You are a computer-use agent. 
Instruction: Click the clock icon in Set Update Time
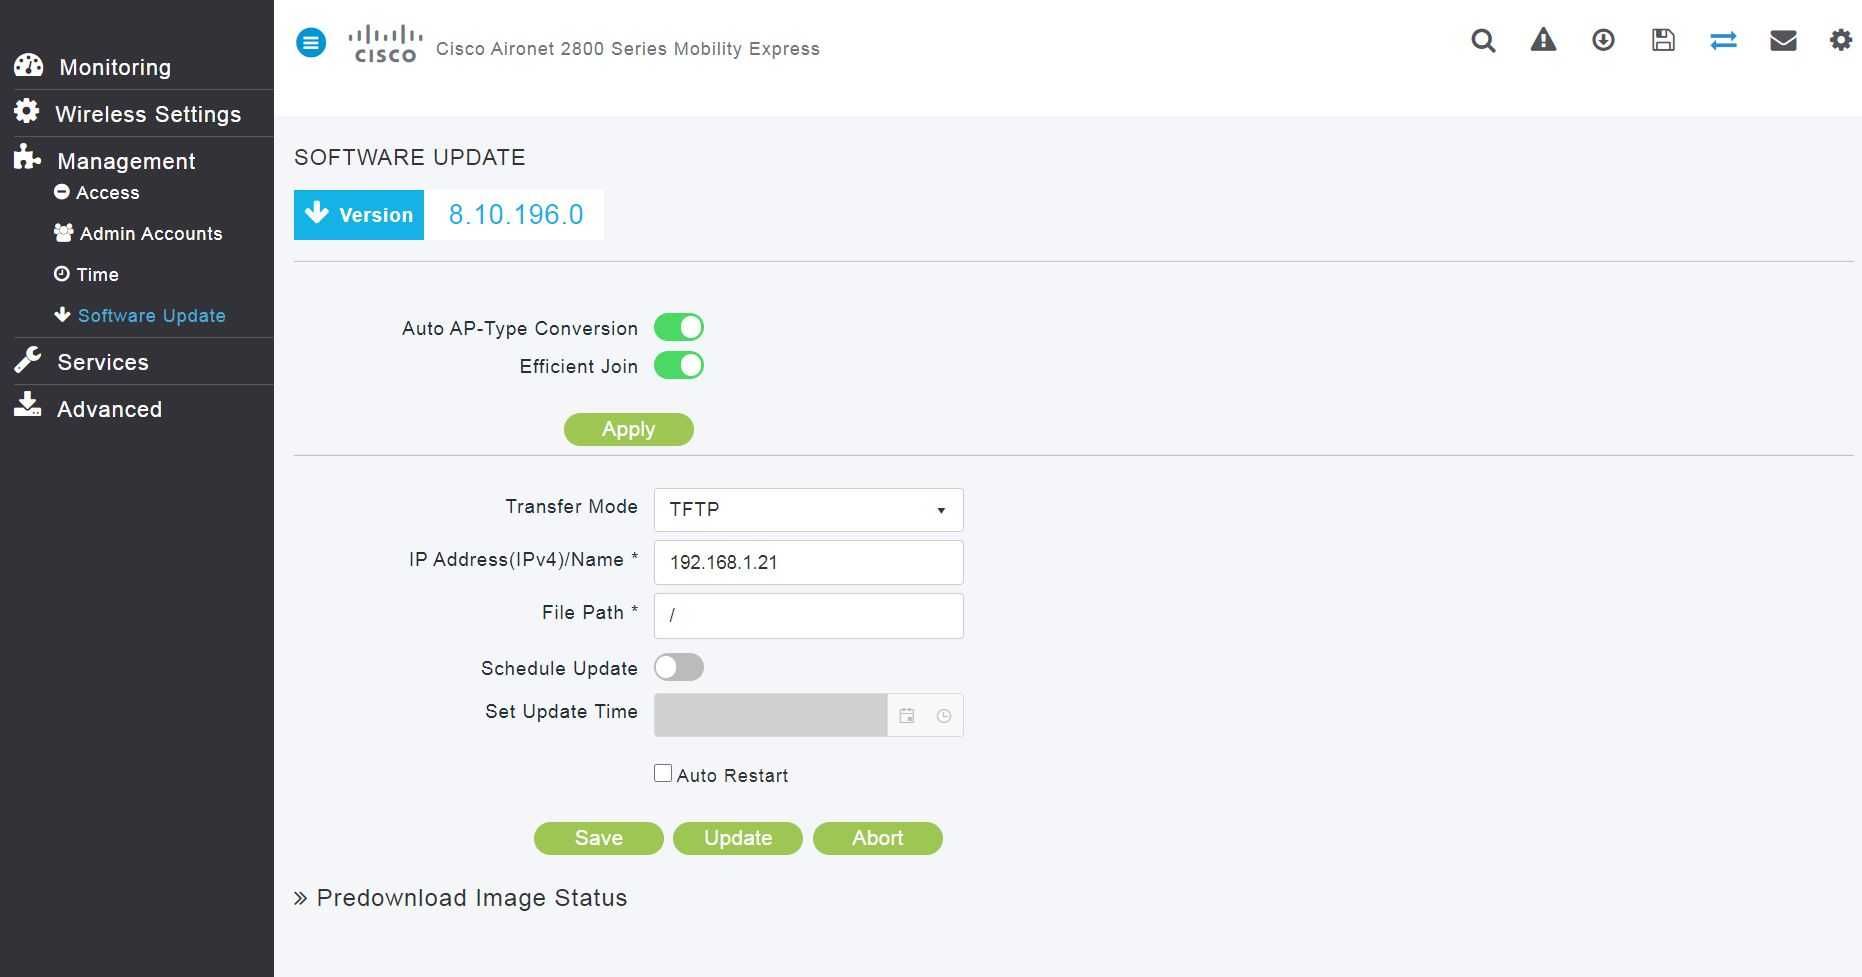pyautogui.click(x=944, y=716)
